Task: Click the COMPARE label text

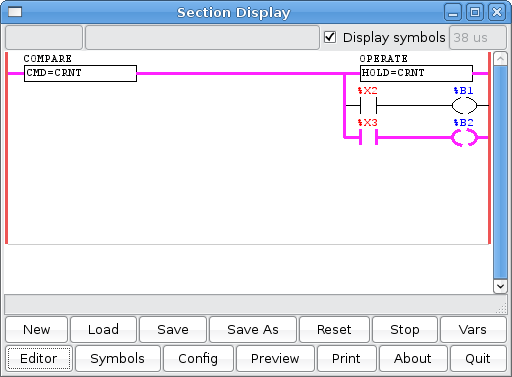Action: tap(48, 59)
